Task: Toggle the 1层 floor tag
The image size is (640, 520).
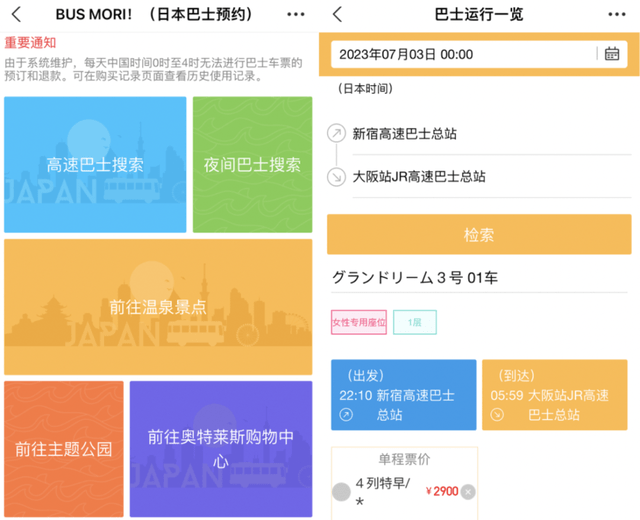Action: coord(415,322)
